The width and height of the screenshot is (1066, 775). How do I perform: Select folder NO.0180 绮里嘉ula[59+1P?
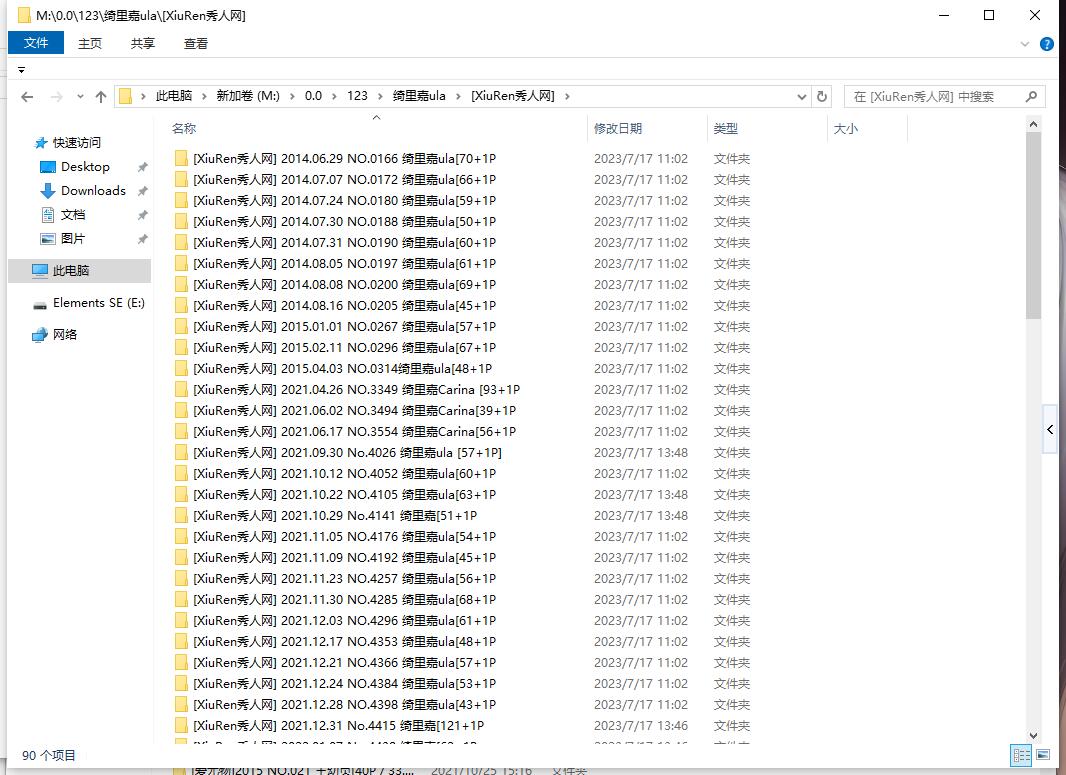tap(344, 201)
